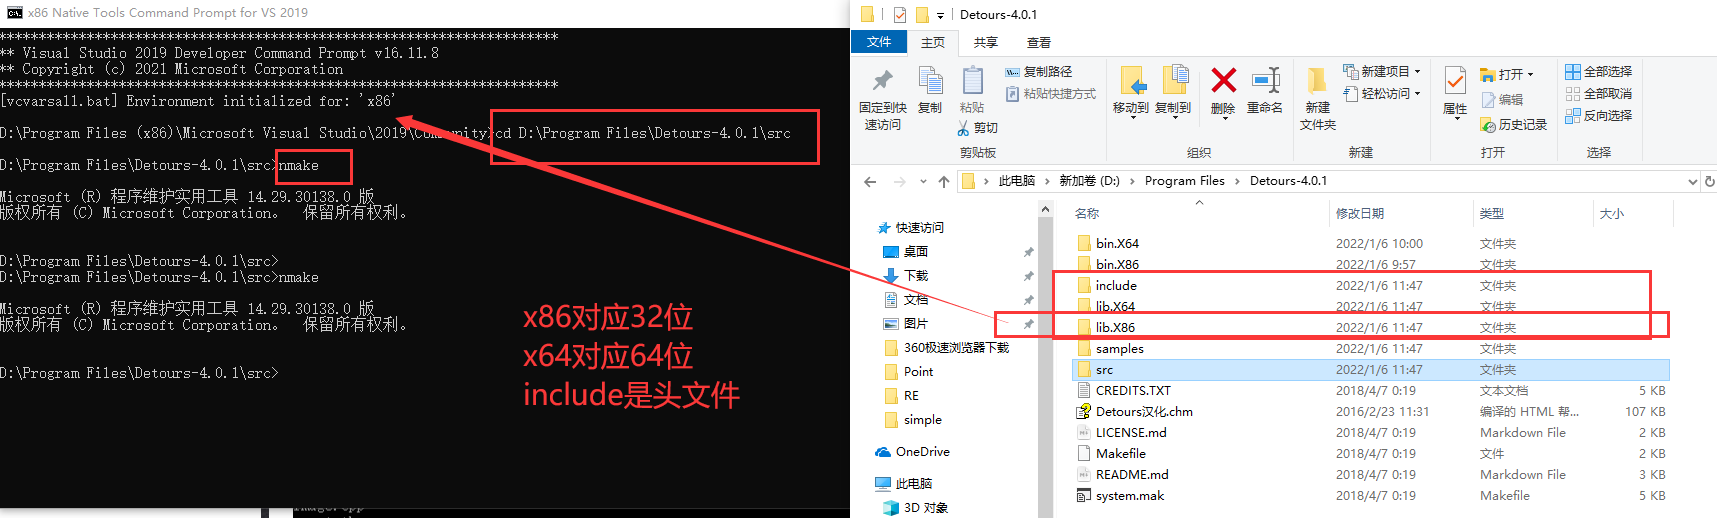The width and height of the screenshot is (1717, 518).
Task: Select the Point folder in navigation pane
Action: click(x=908, y=372)
